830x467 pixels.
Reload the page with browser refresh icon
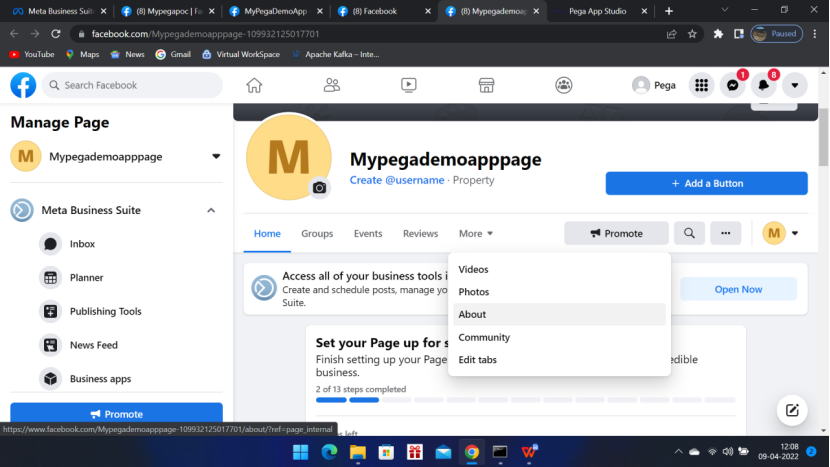point(56,34)
